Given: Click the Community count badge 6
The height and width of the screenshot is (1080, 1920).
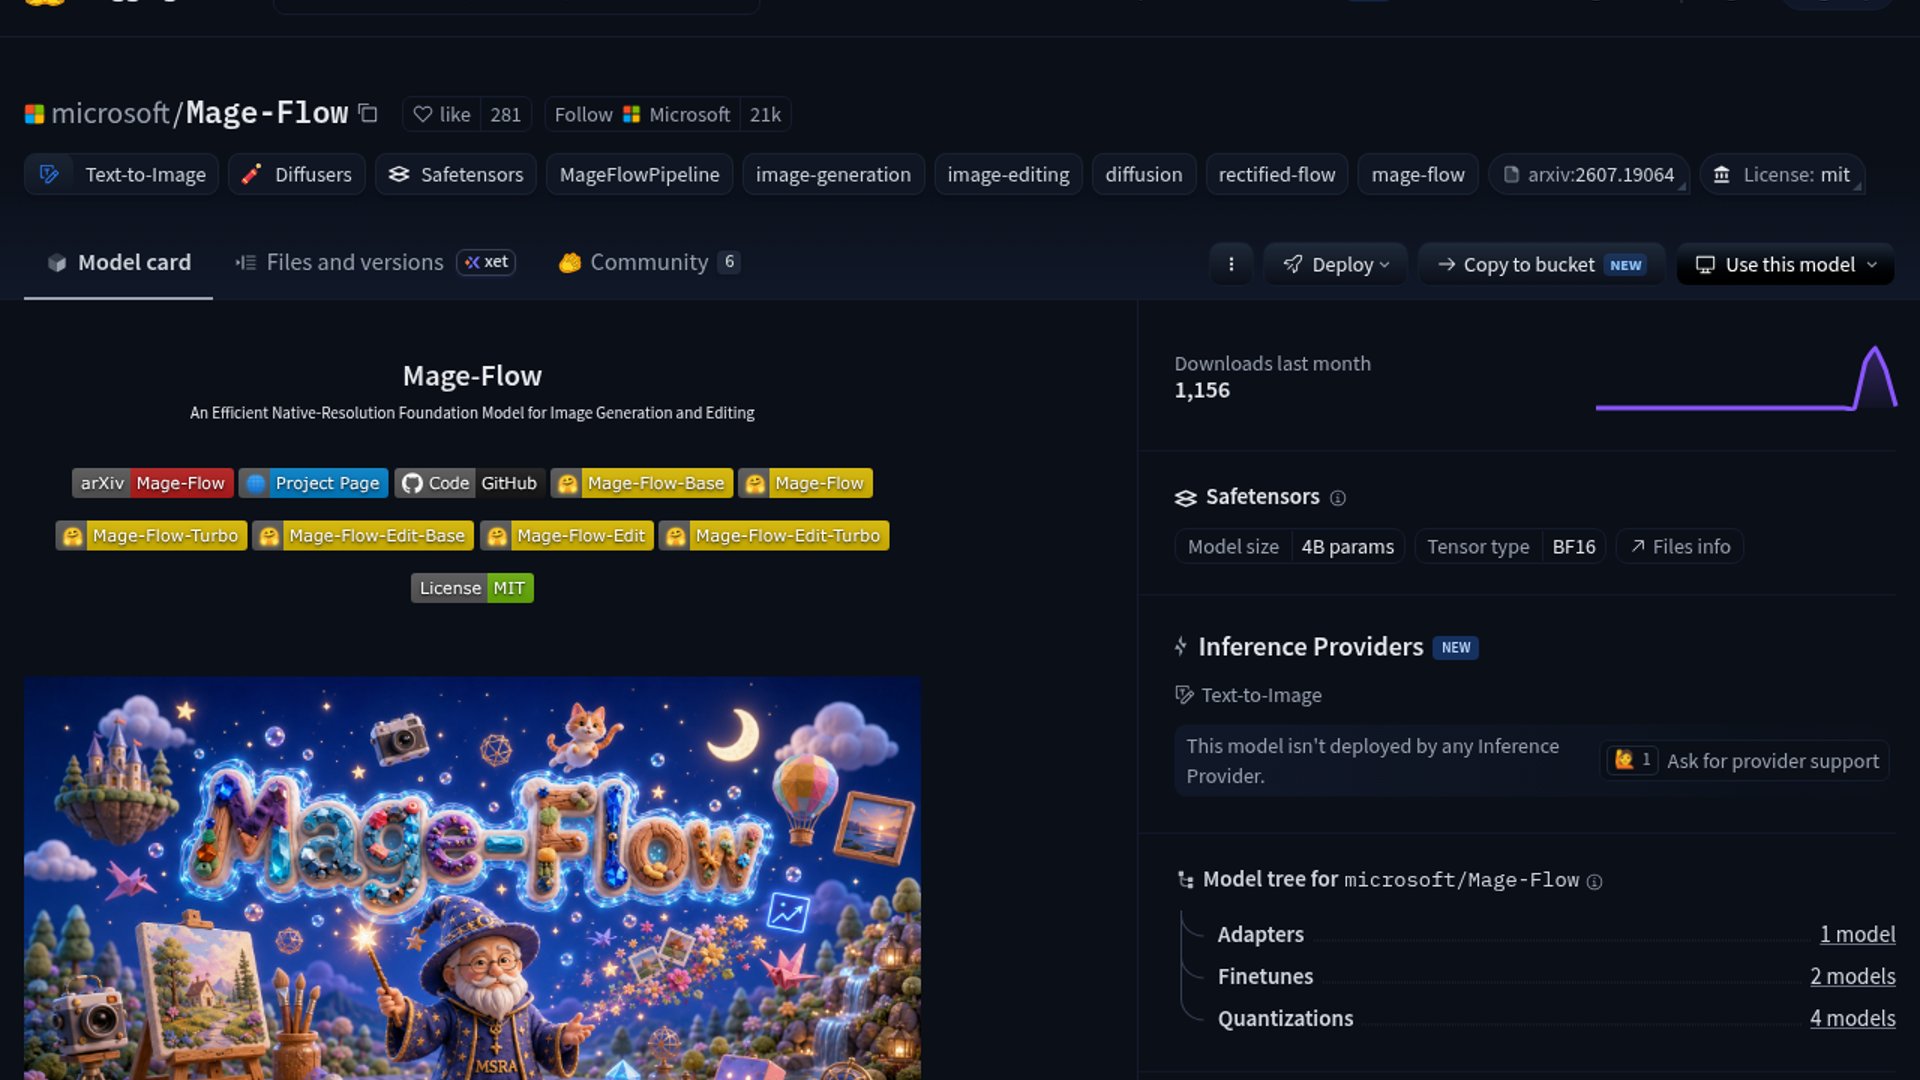Looking at the screenshot, I should (x=729, y=262).
